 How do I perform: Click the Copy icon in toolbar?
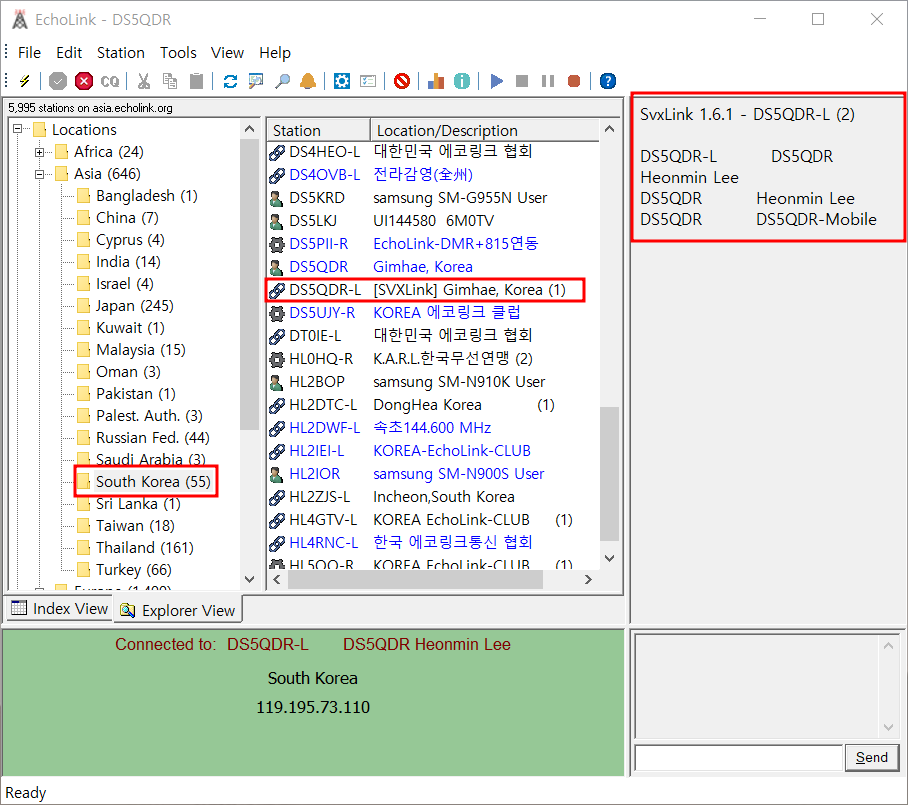pyautogui.click(x=170, y=81)
